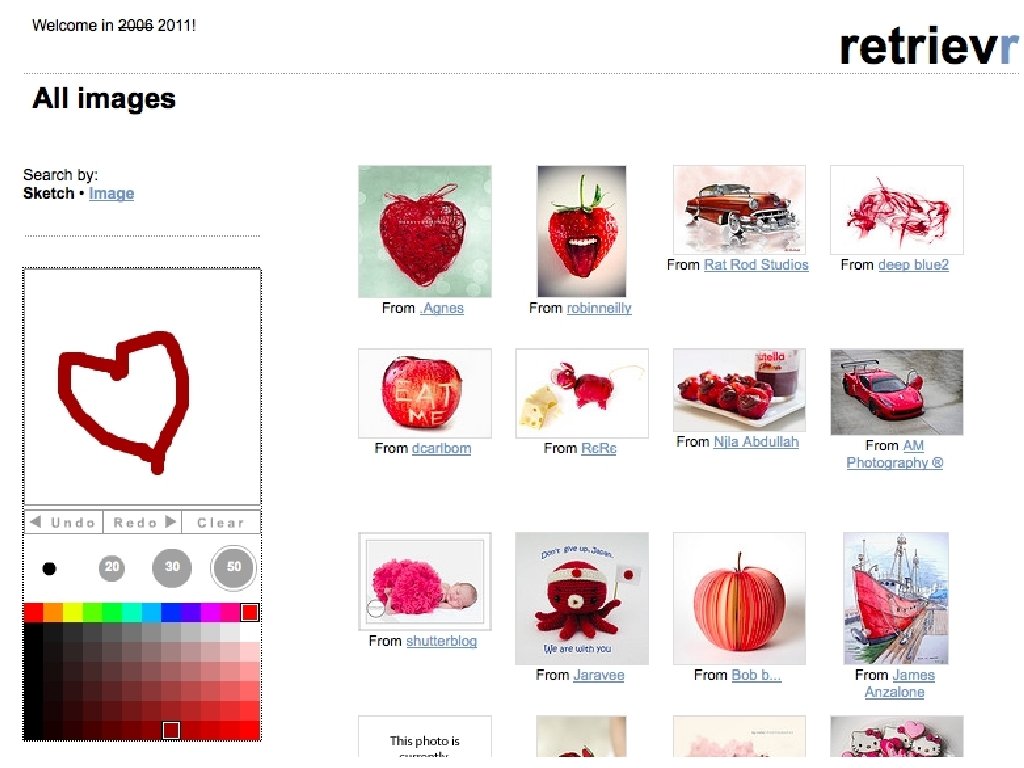Select Sketch search mode

[x=48, y=193]
